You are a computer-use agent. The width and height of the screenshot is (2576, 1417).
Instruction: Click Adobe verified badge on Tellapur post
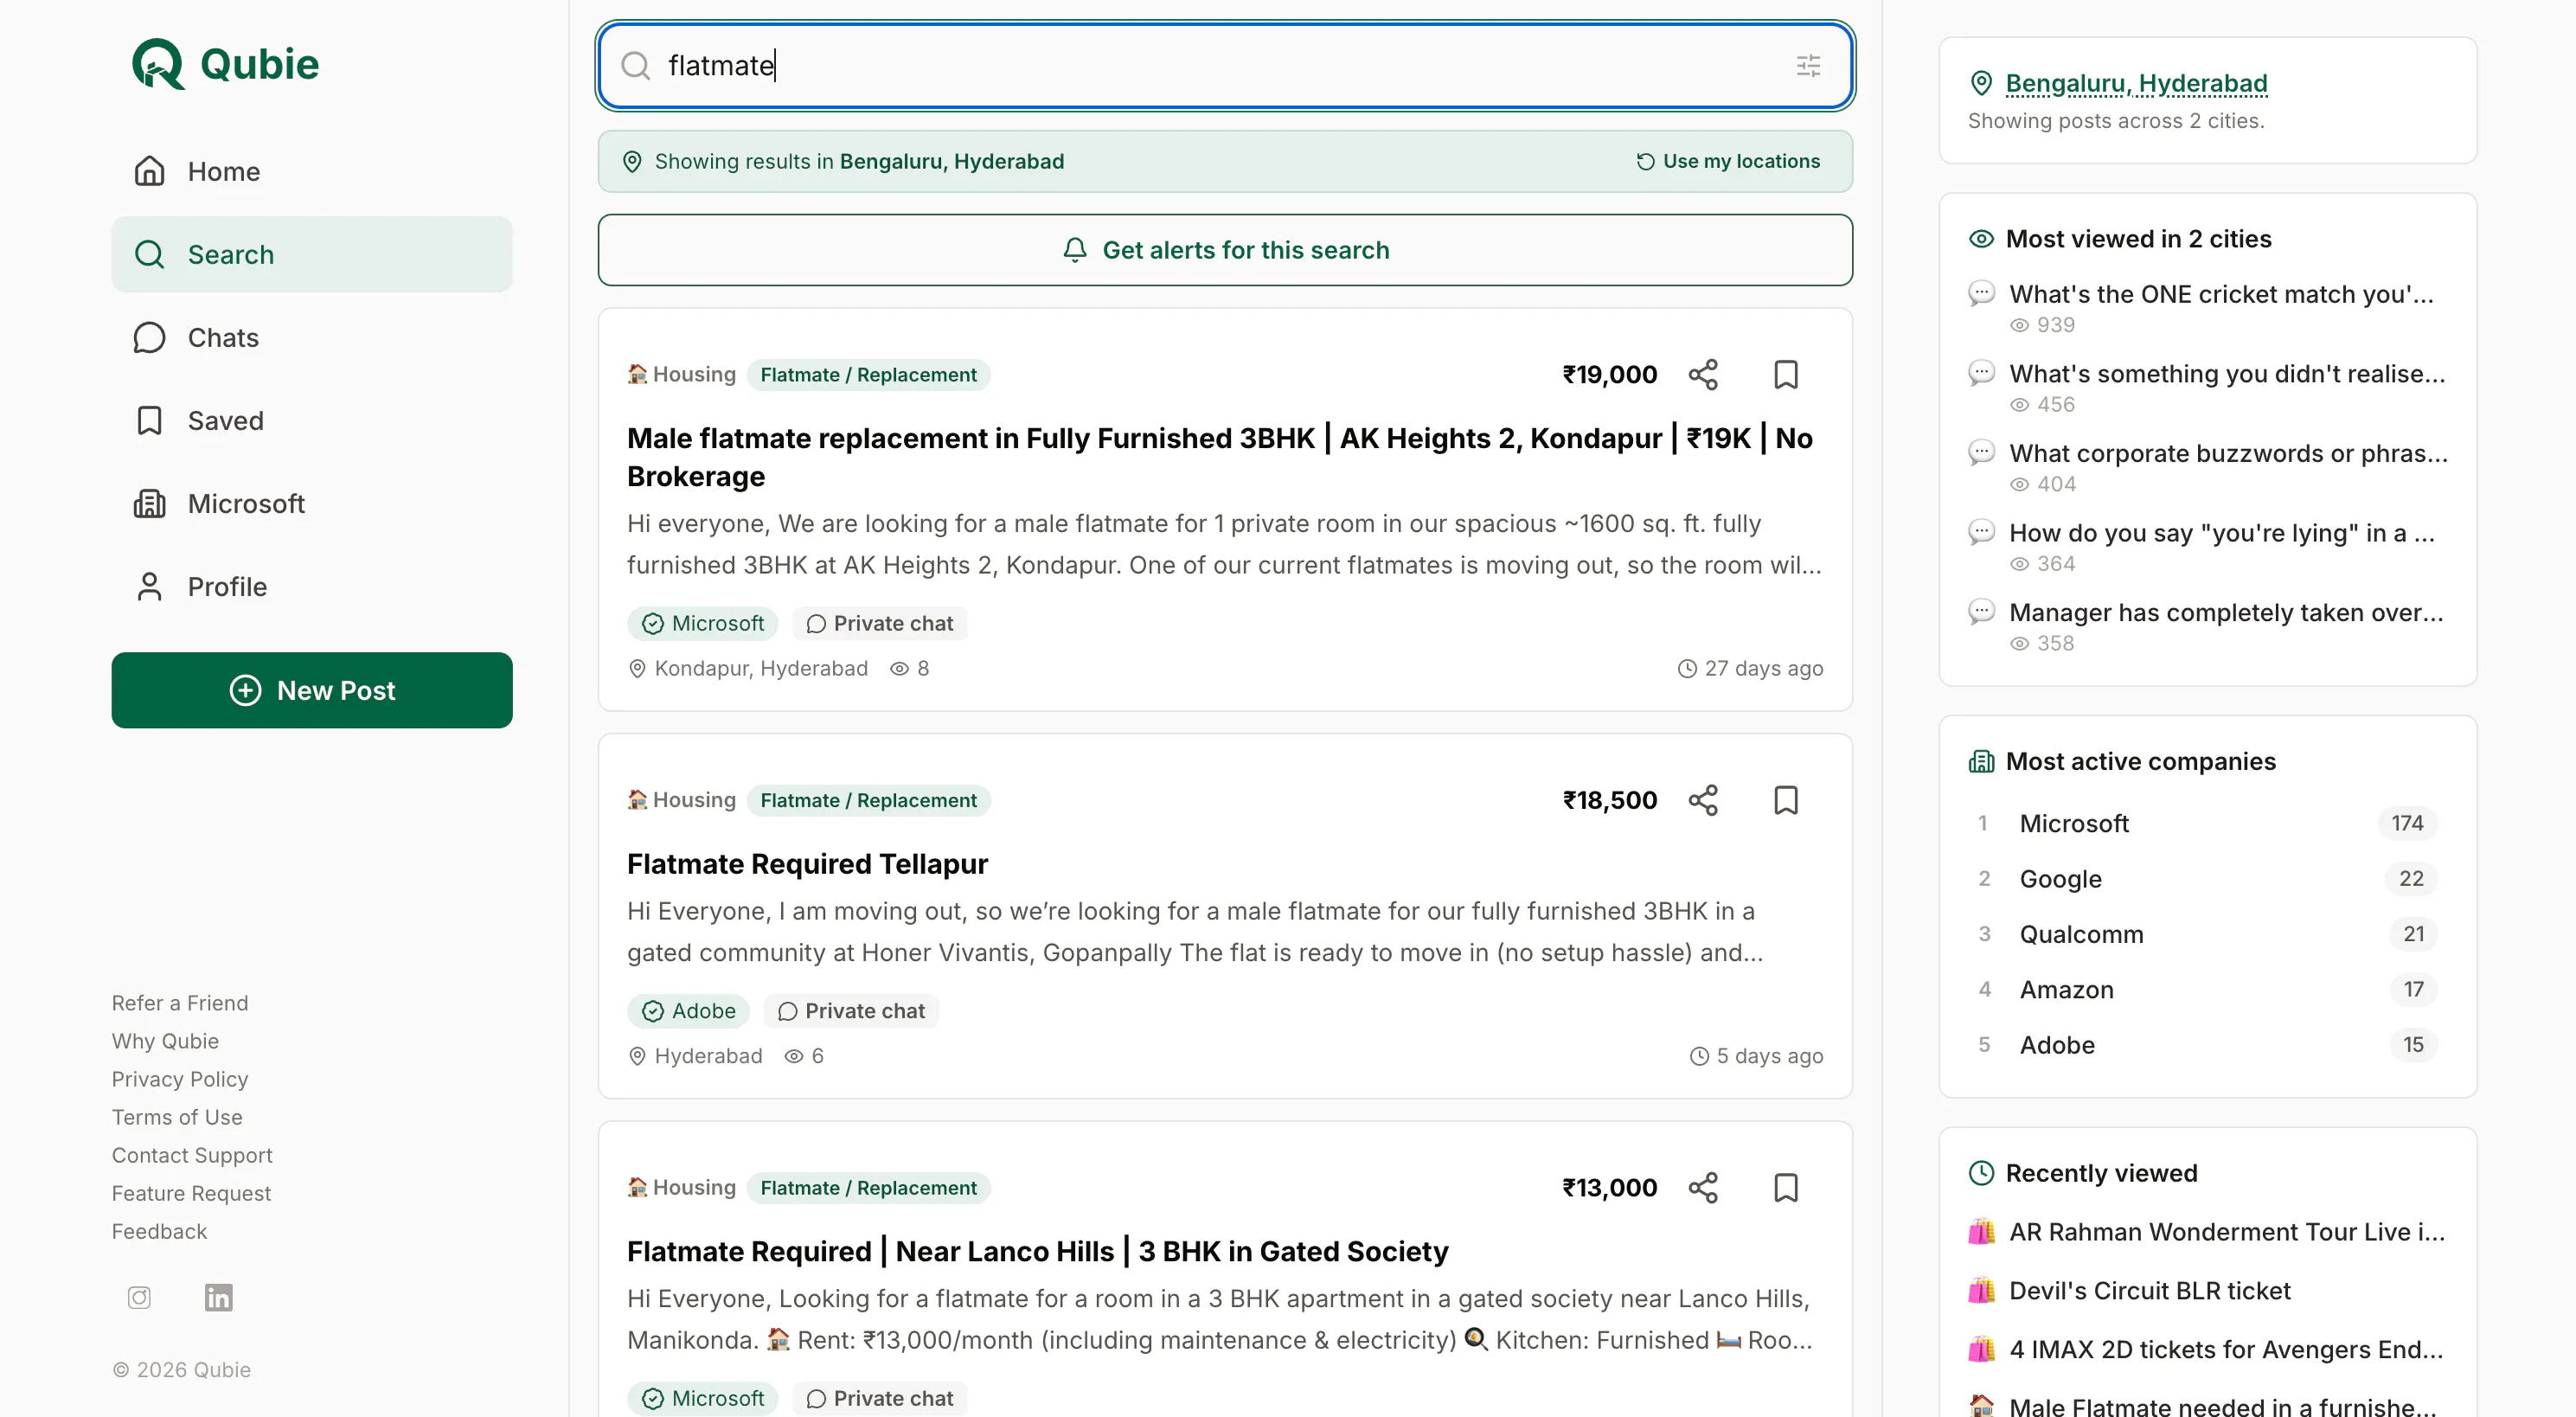point(689,1011)
